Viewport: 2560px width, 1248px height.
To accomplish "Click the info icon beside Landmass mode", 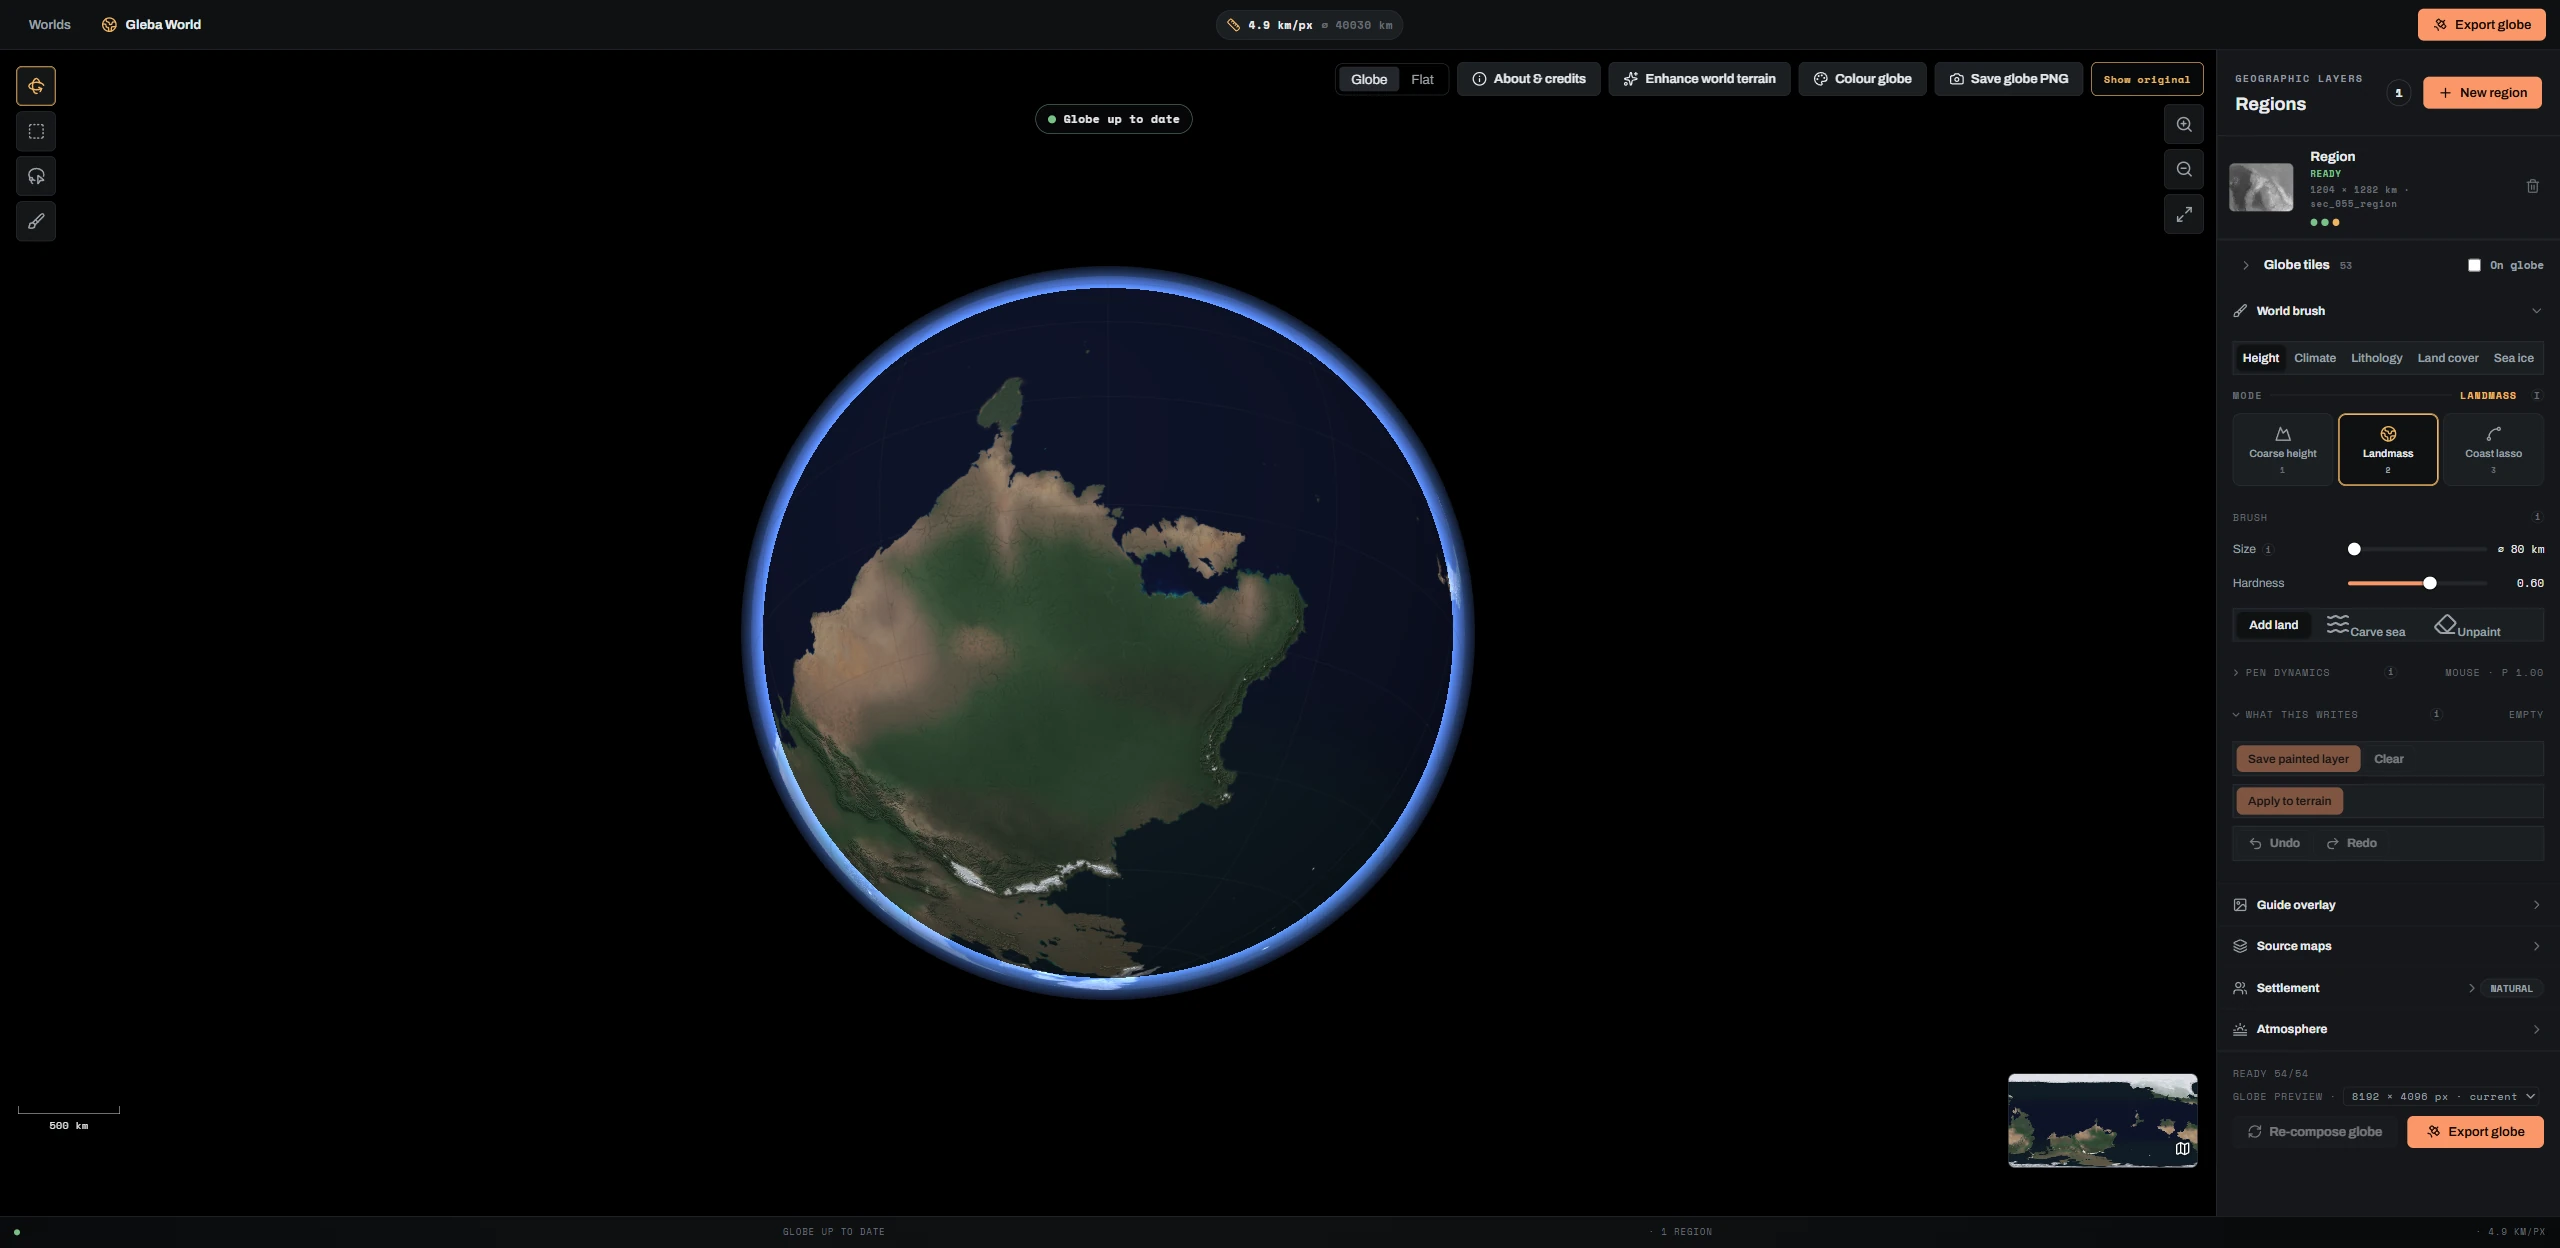I will pos(2536,395).
